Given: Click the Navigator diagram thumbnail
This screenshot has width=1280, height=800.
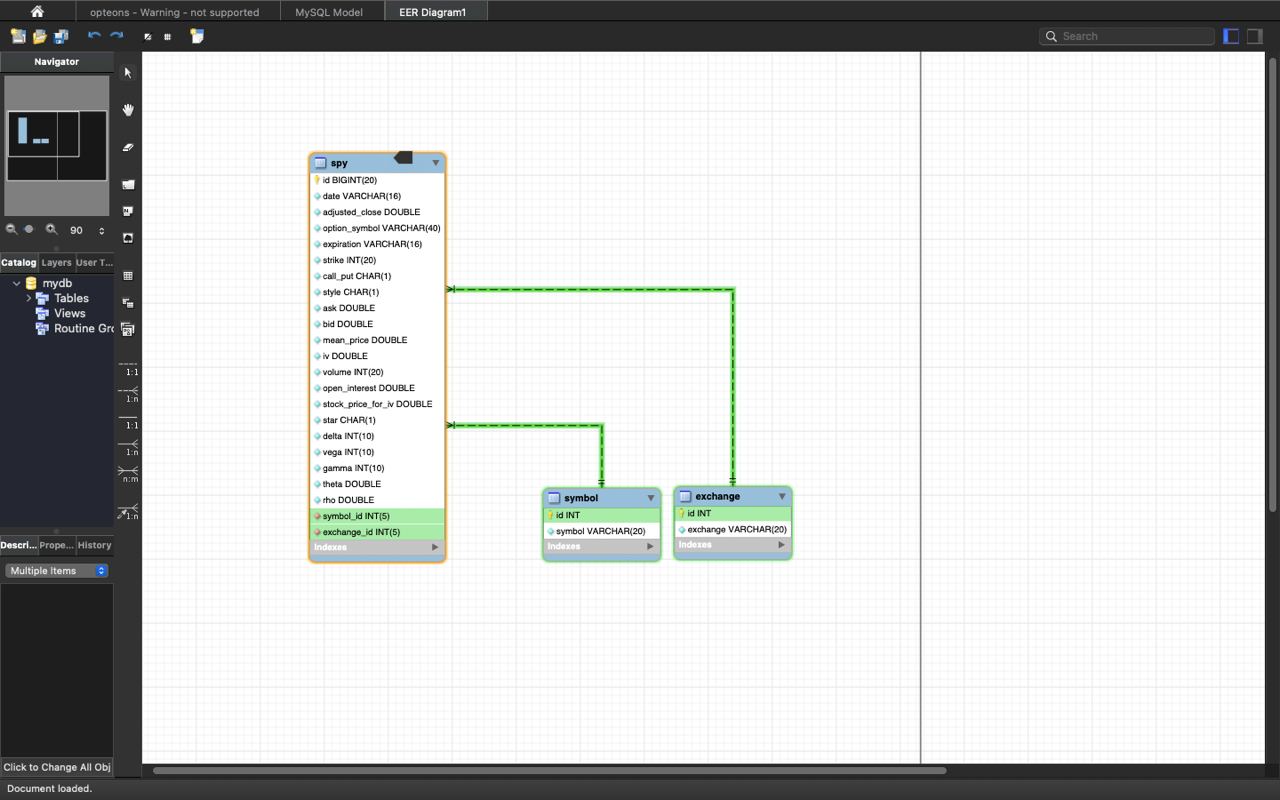Looking at the screenshot, I should tap(57, 146).
